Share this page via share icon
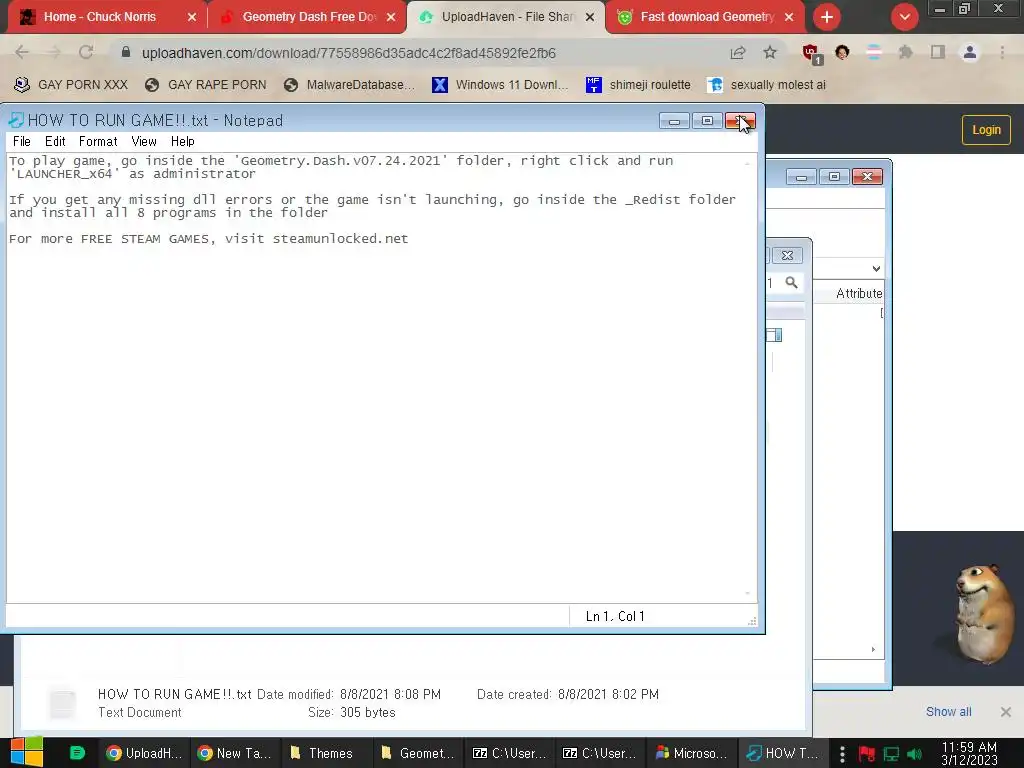The image size is (1024, 768). (x=738, y=53)
